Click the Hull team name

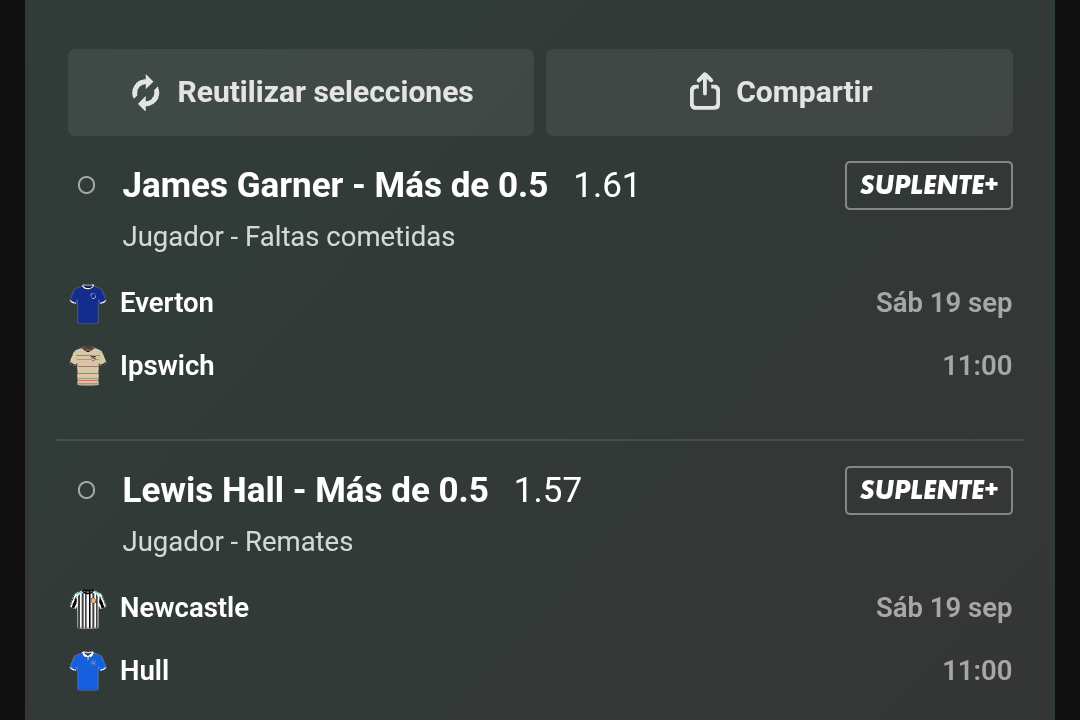tap(145, 670)
